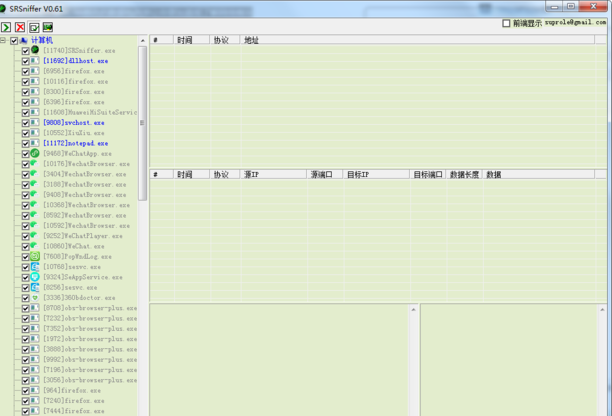The image size is (612, 416).
Task: Click the SeAppService.exe cyan icon
Action: [x=35, y=277]
